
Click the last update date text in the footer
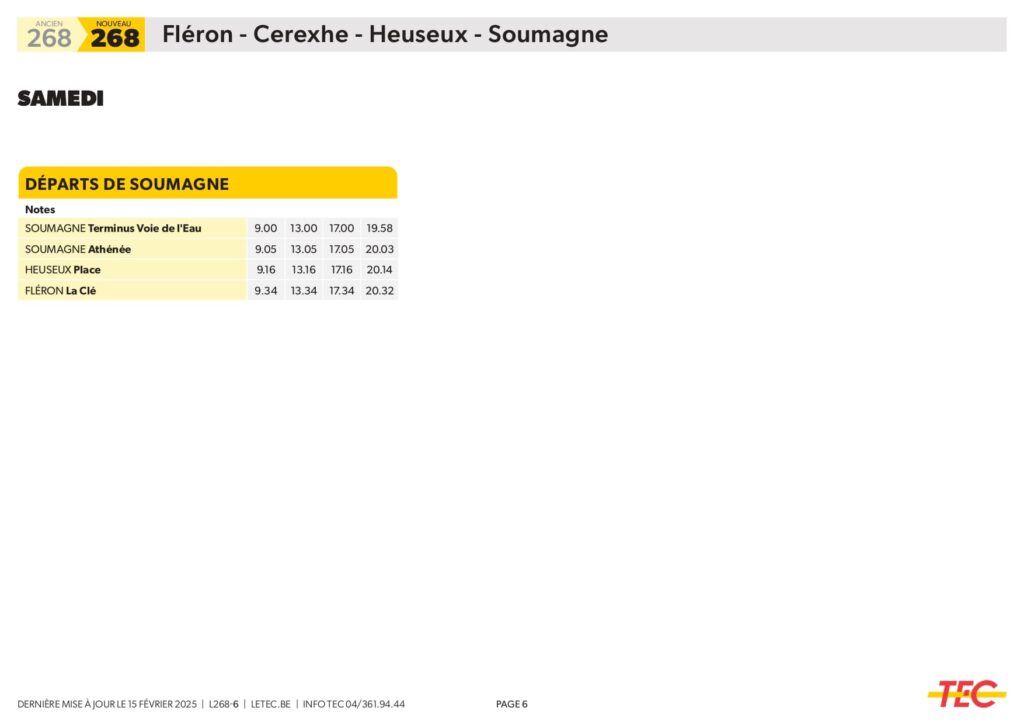[x=108, y=704]
